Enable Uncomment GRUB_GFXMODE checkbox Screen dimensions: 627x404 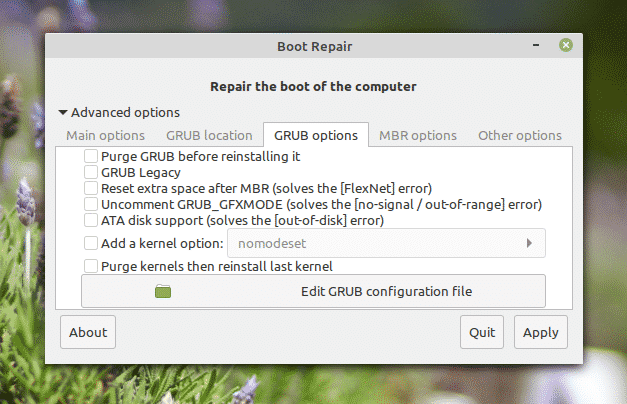tap(91, 204)
